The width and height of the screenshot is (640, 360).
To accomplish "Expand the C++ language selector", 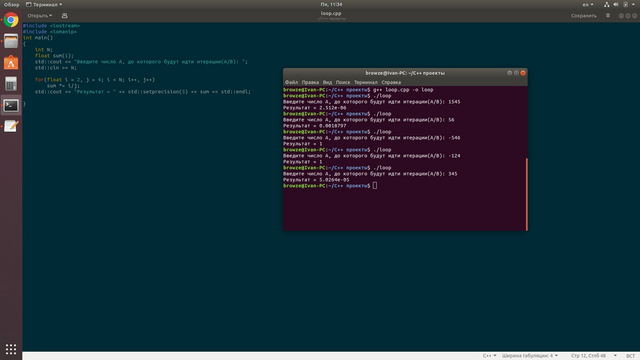I will pyautogui.click(x=489, y=356).
